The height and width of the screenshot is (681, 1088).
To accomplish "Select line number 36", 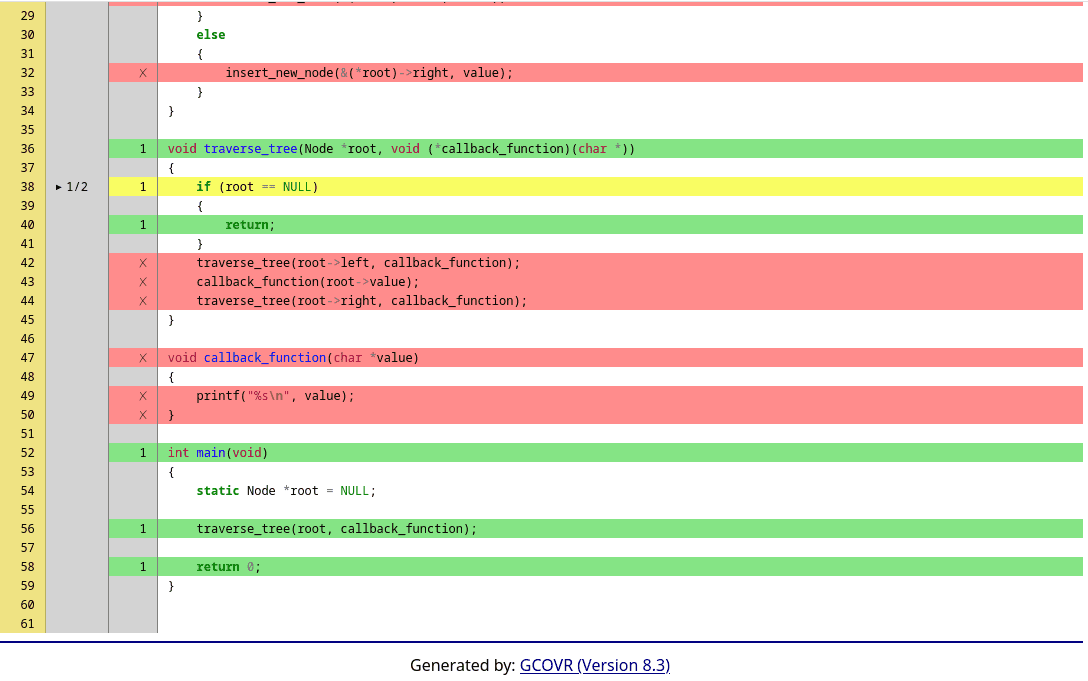I will [x=27, y=149].
